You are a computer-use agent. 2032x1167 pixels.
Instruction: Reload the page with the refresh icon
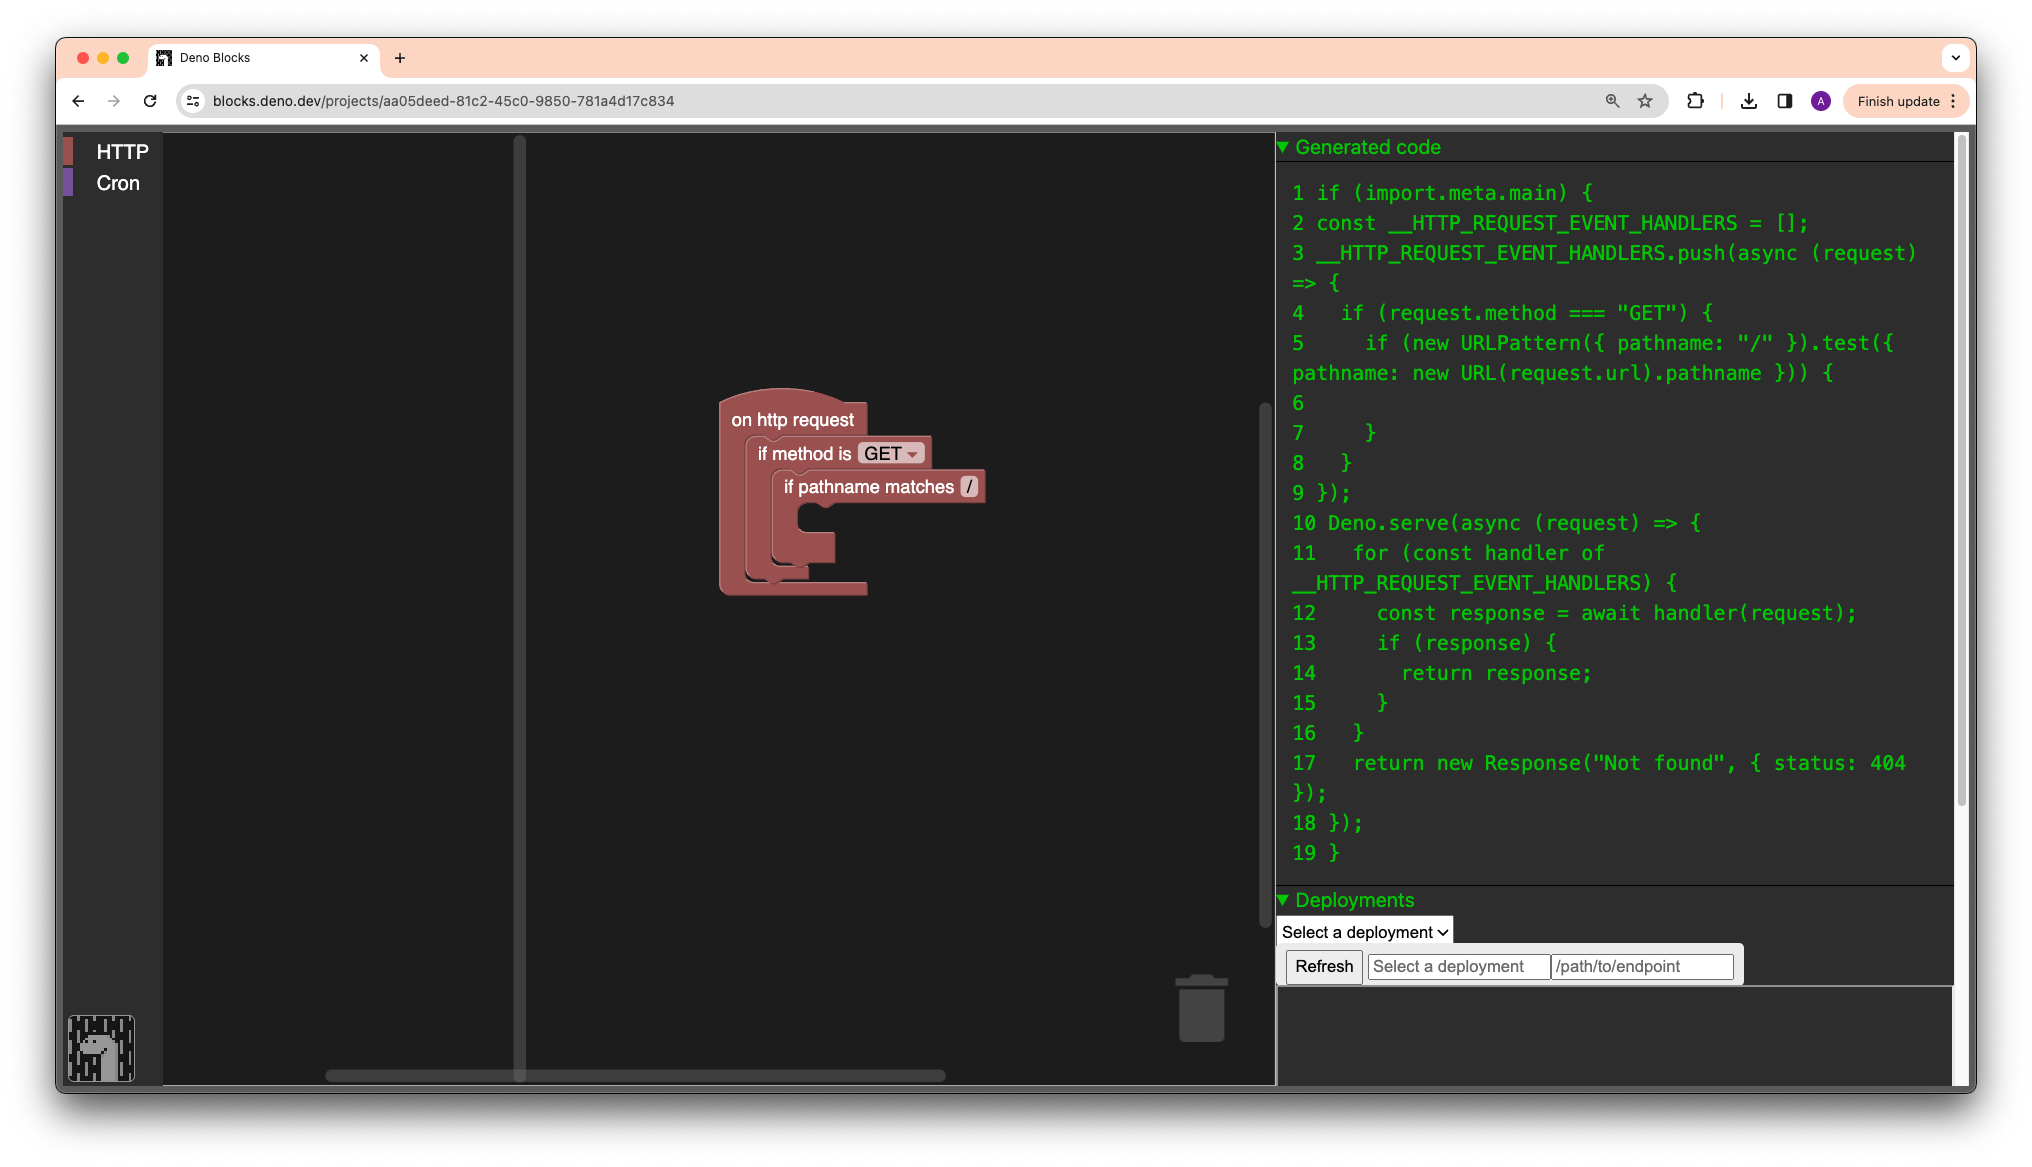click(x=150, y=101)
